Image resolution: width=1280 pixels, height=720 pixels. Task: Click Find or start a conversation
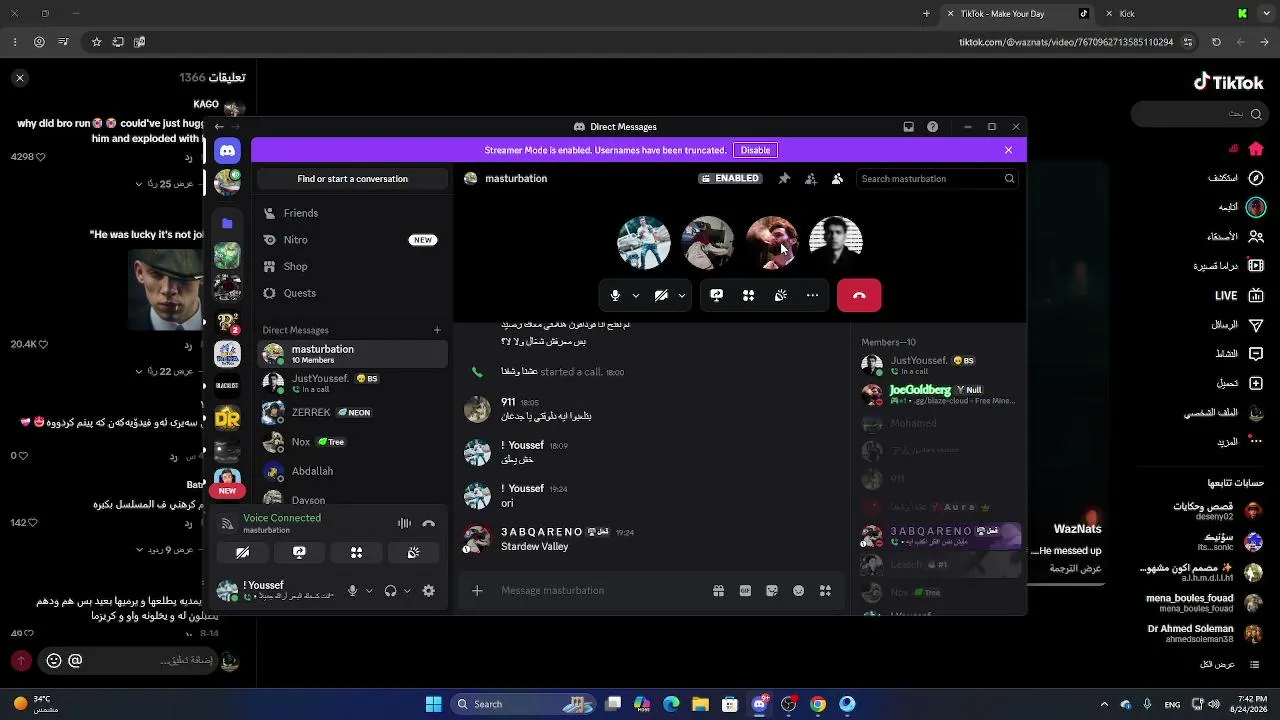(352, 179)
